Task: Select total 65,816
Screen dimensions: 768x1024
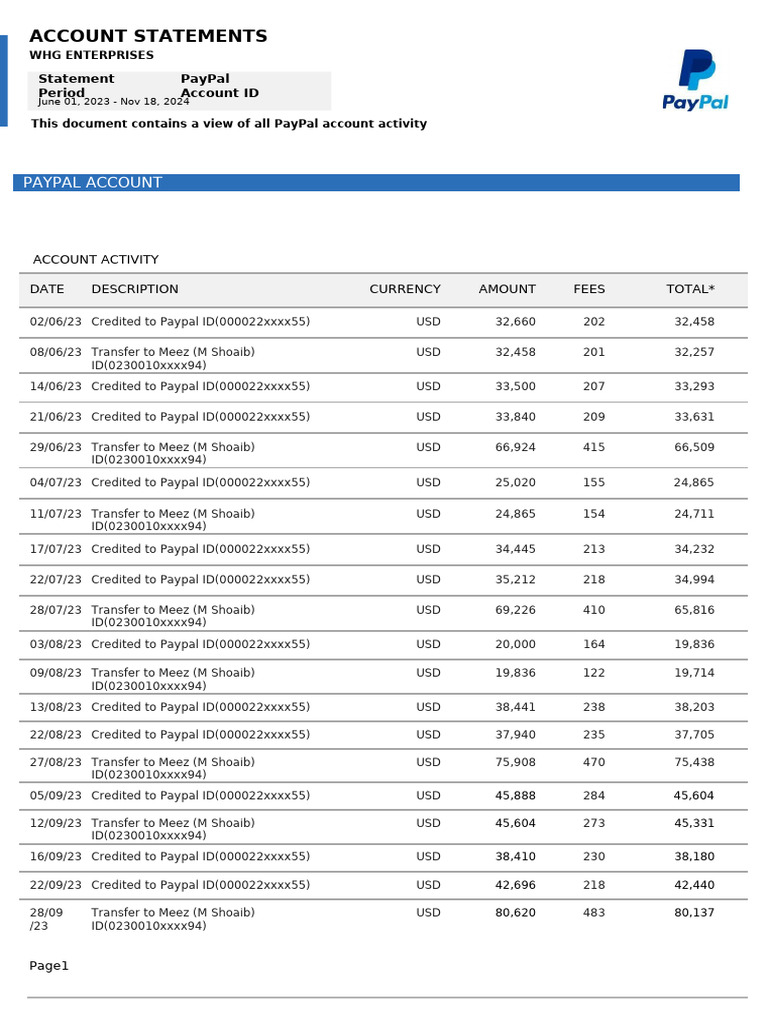Action: tap(694, 609)
